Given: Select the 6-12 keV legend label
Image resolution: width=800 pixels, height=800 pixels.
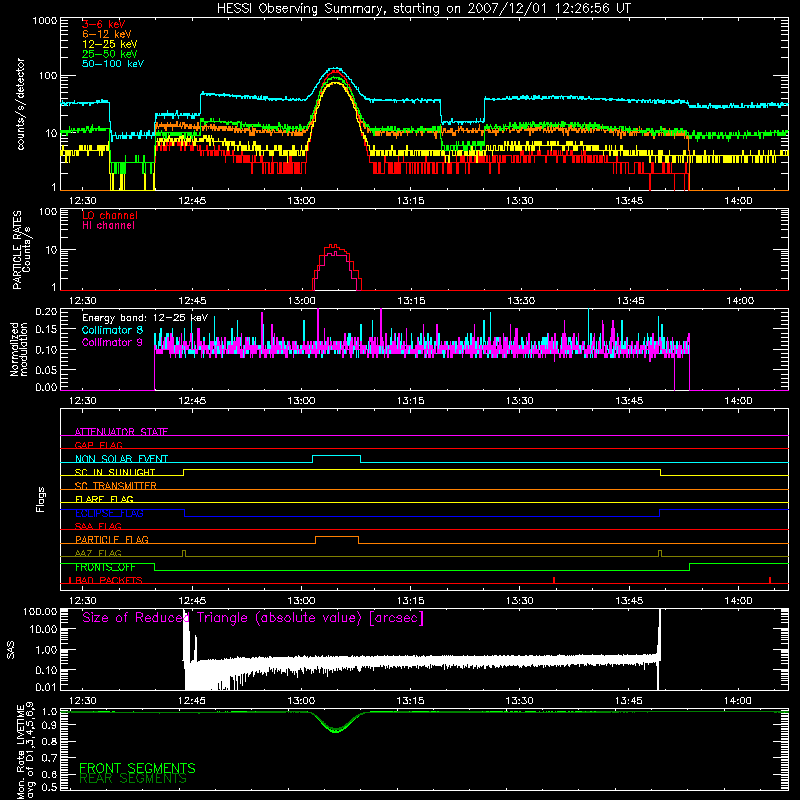Looking at the screenshot, I should tap(107, 34).
